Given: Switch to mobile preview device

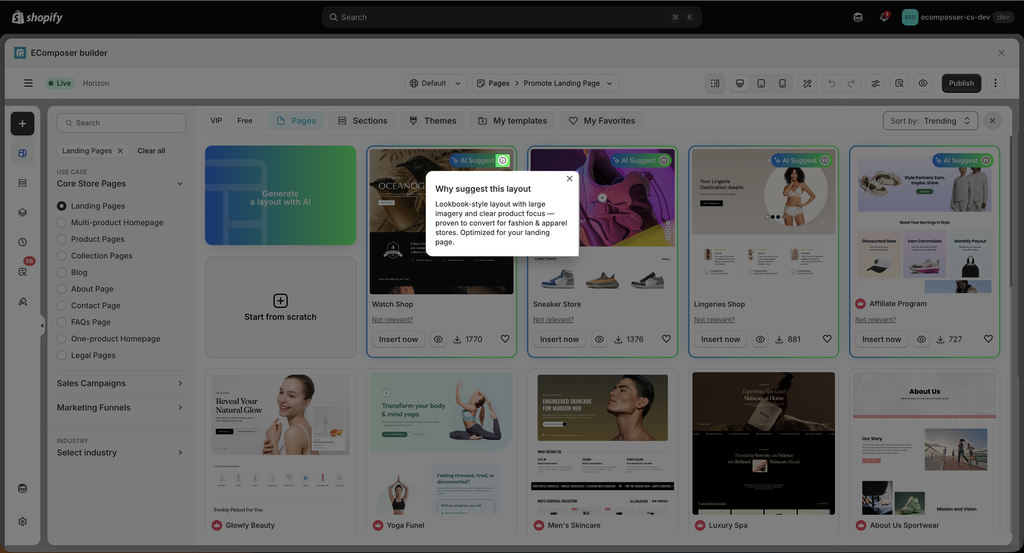Looking at the screenshot, I should tap(782, 83).
